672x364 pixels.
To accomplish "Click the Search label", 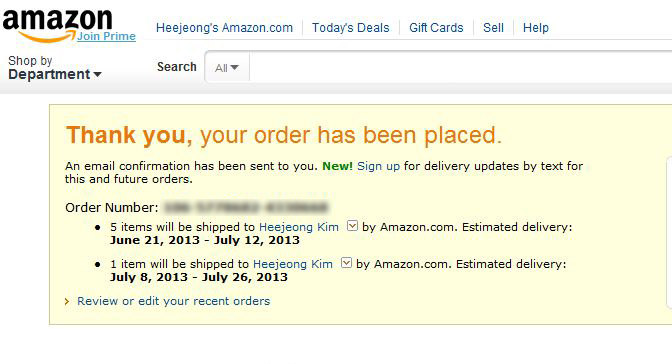I will click(177, 67).
